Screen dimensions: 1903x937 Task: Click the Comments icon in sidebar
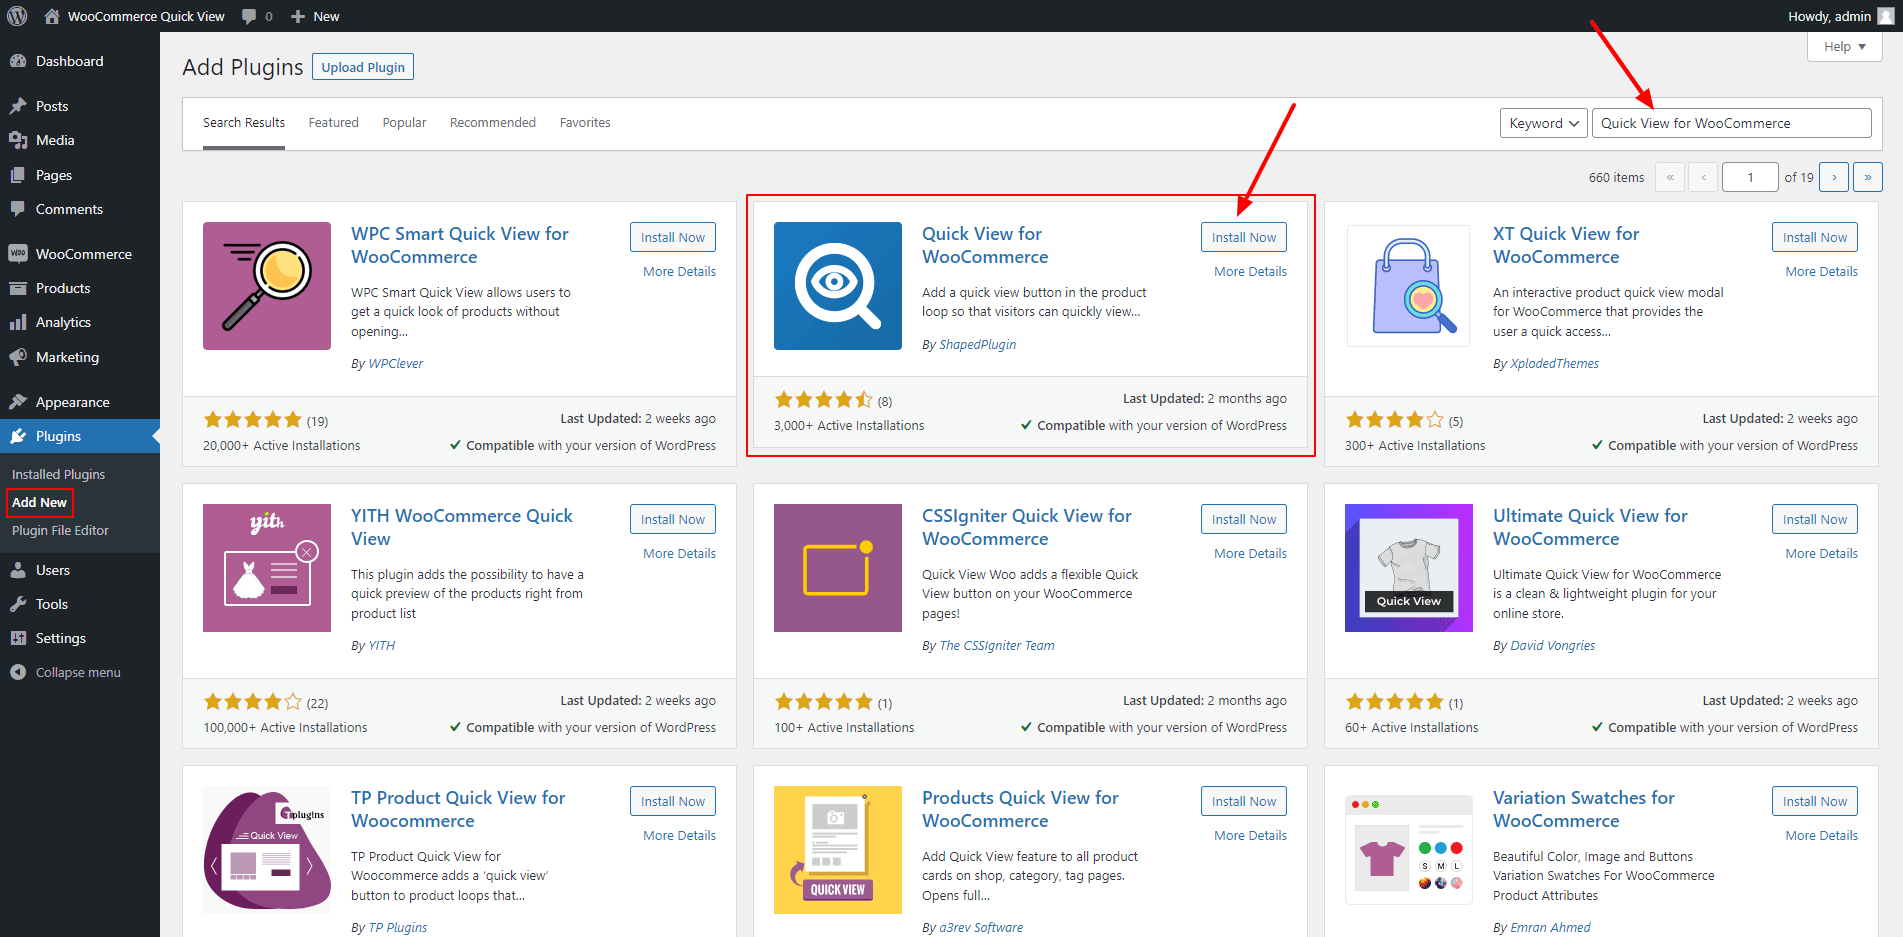18,209
